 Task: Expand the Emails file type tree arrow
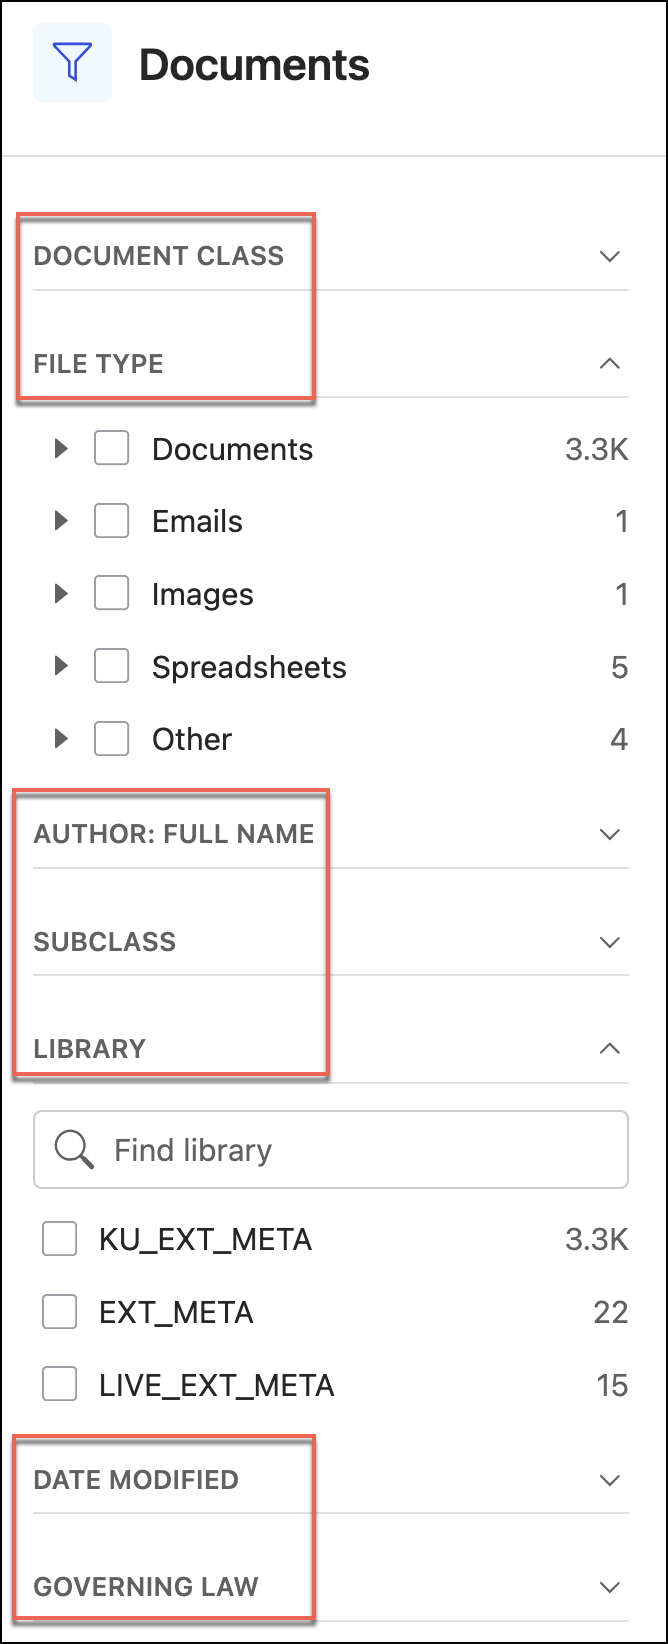pos(61,521)
